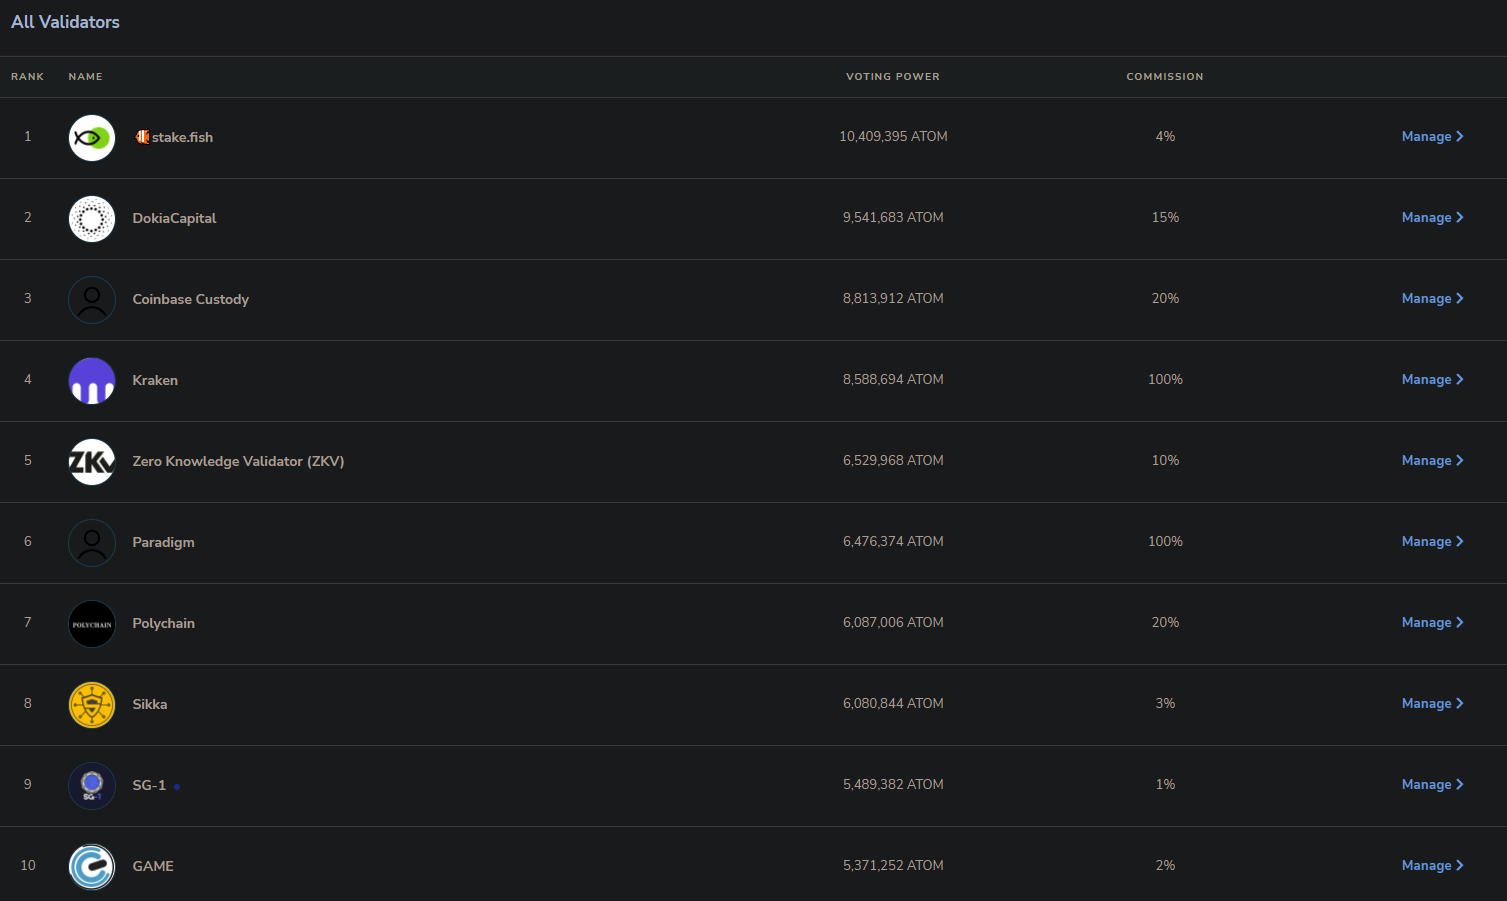Sort by the Voting Power column header
This screenshot has width=1507, height=901.
pyautogui.click(x=893, y=77)
